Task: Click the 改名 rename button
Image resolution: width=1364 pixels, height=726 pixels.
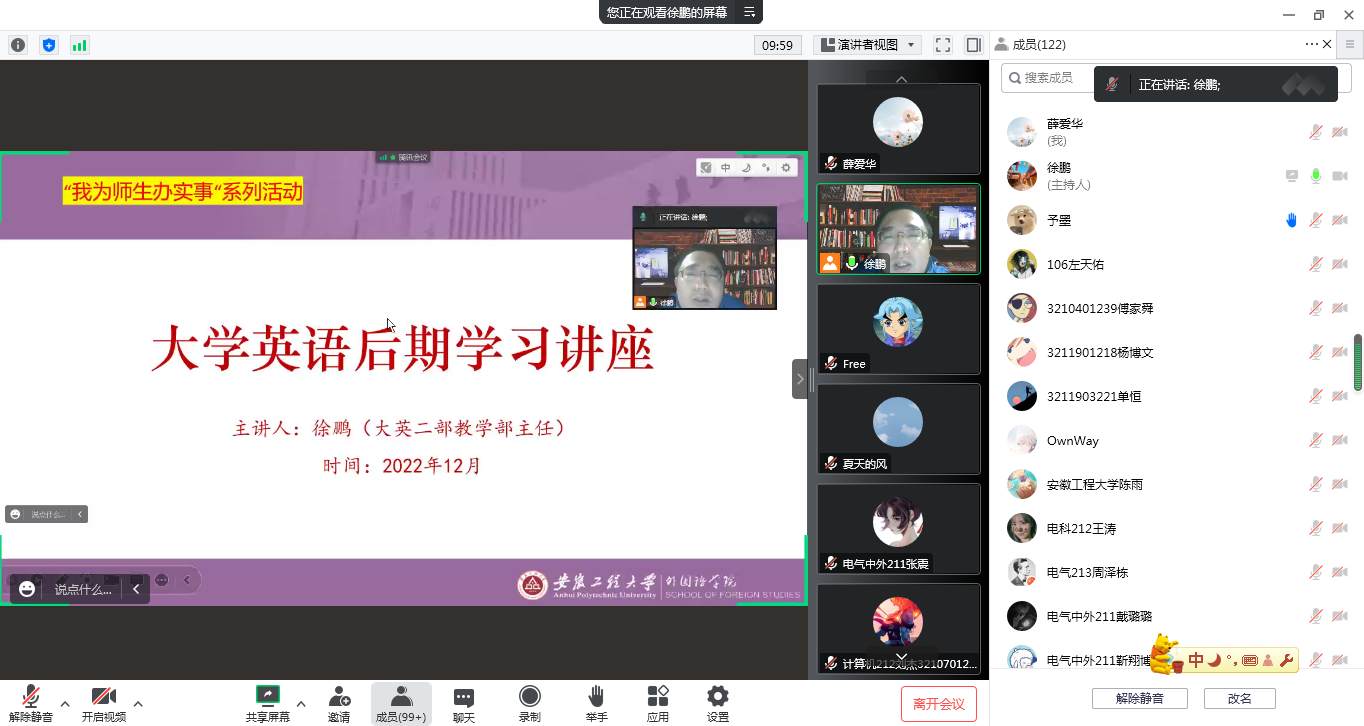Action: (x=1239, y=698)
